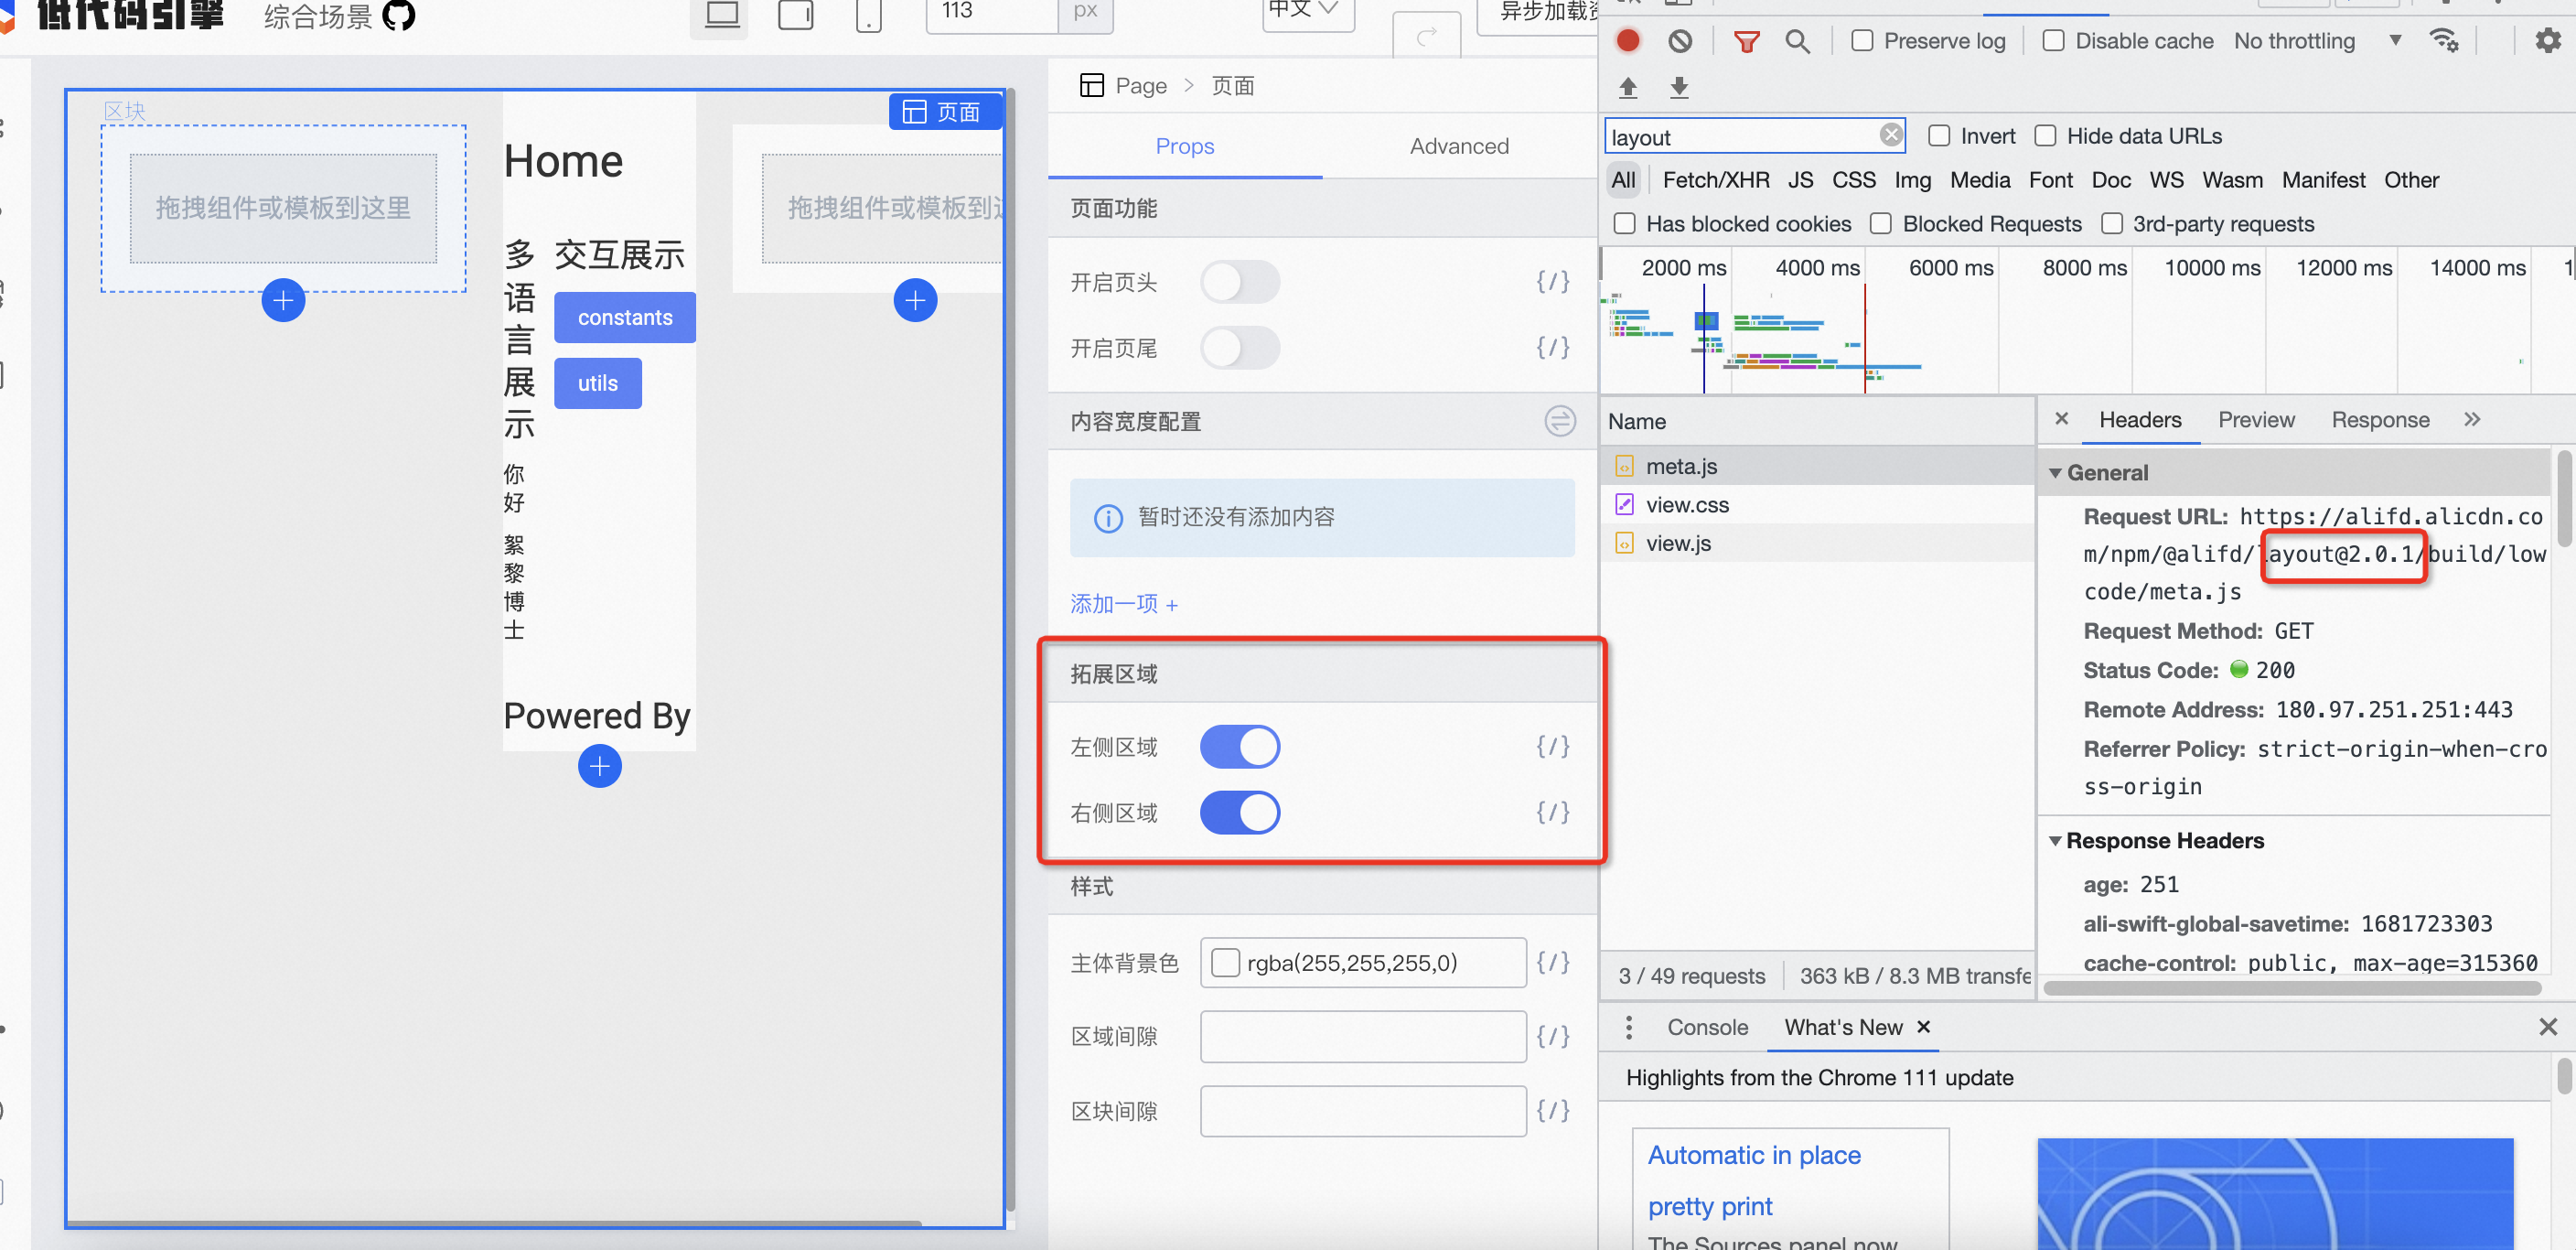Click the 添加一项 link

tap(1123, 603)
